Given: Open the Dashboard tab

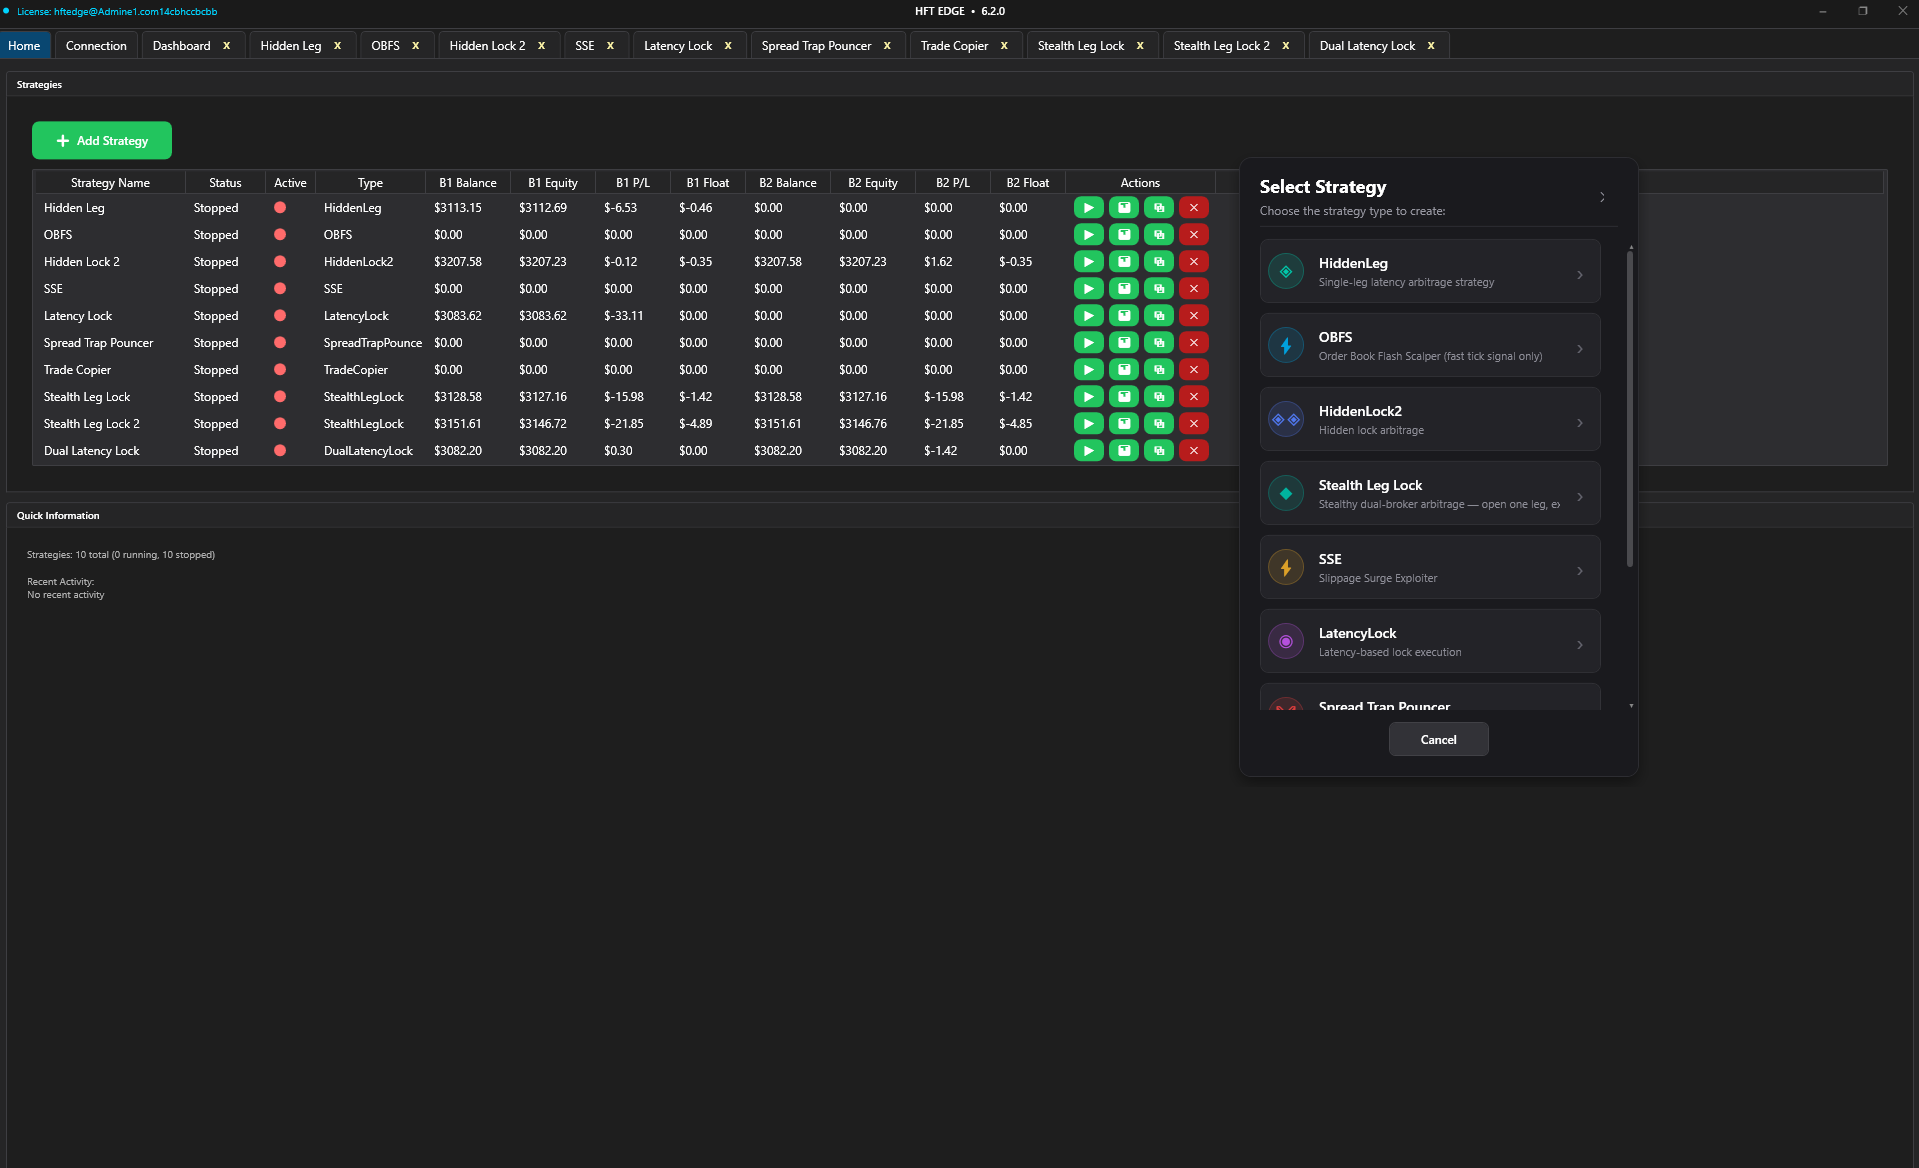Looking at the screenshot, I should [182, 46].
